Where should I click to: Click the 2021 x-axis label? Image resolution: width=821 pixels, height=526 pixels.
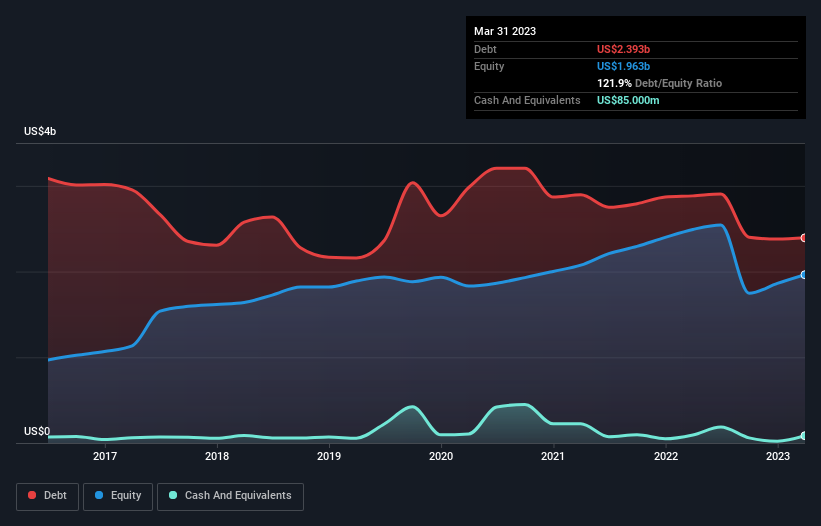click(553, 456)
